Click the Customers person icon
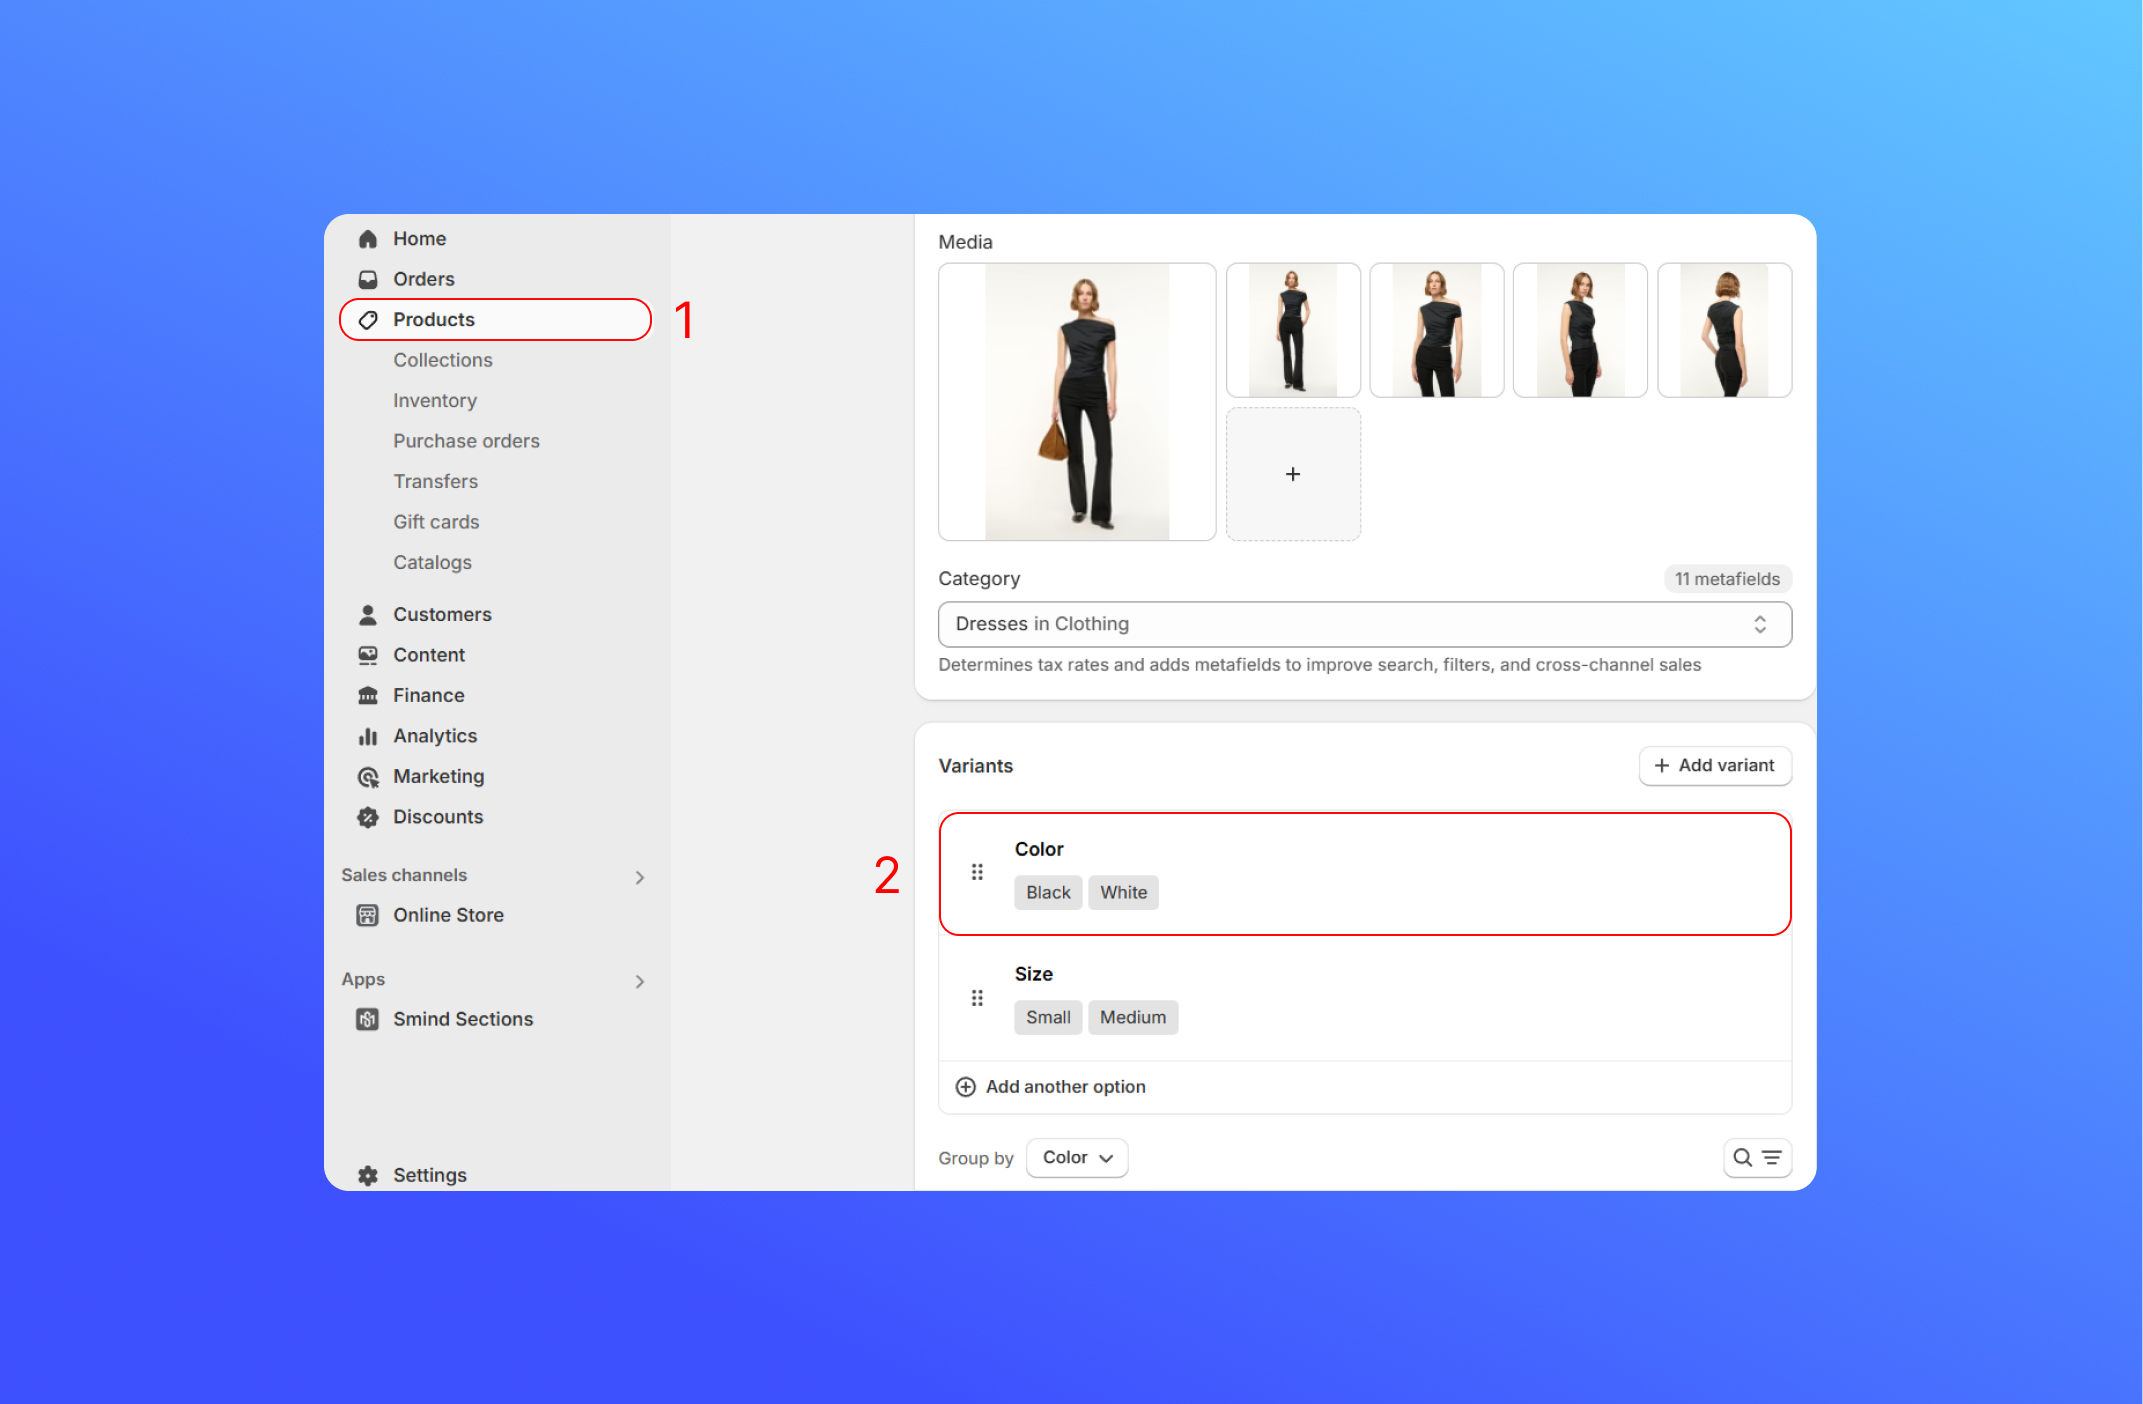 [368, 615]
